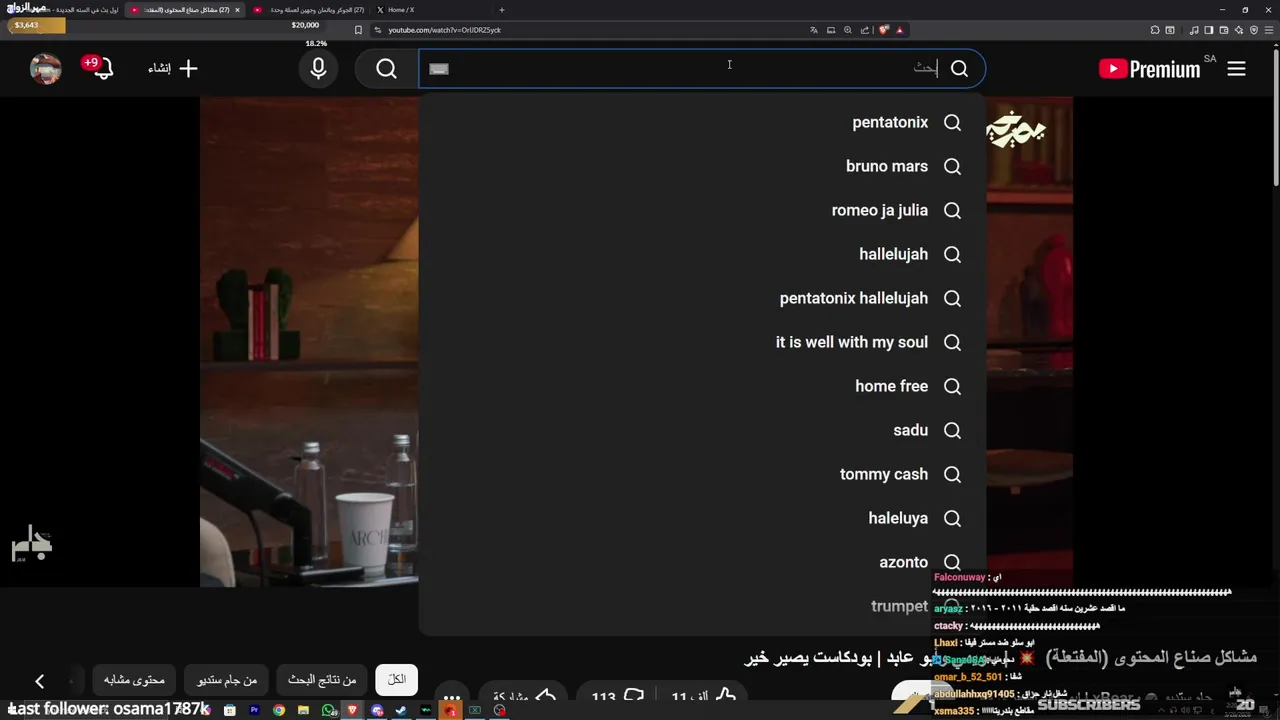Click the video player area
The width and height of the screenshot is (1280, 720).
(309, 342)
